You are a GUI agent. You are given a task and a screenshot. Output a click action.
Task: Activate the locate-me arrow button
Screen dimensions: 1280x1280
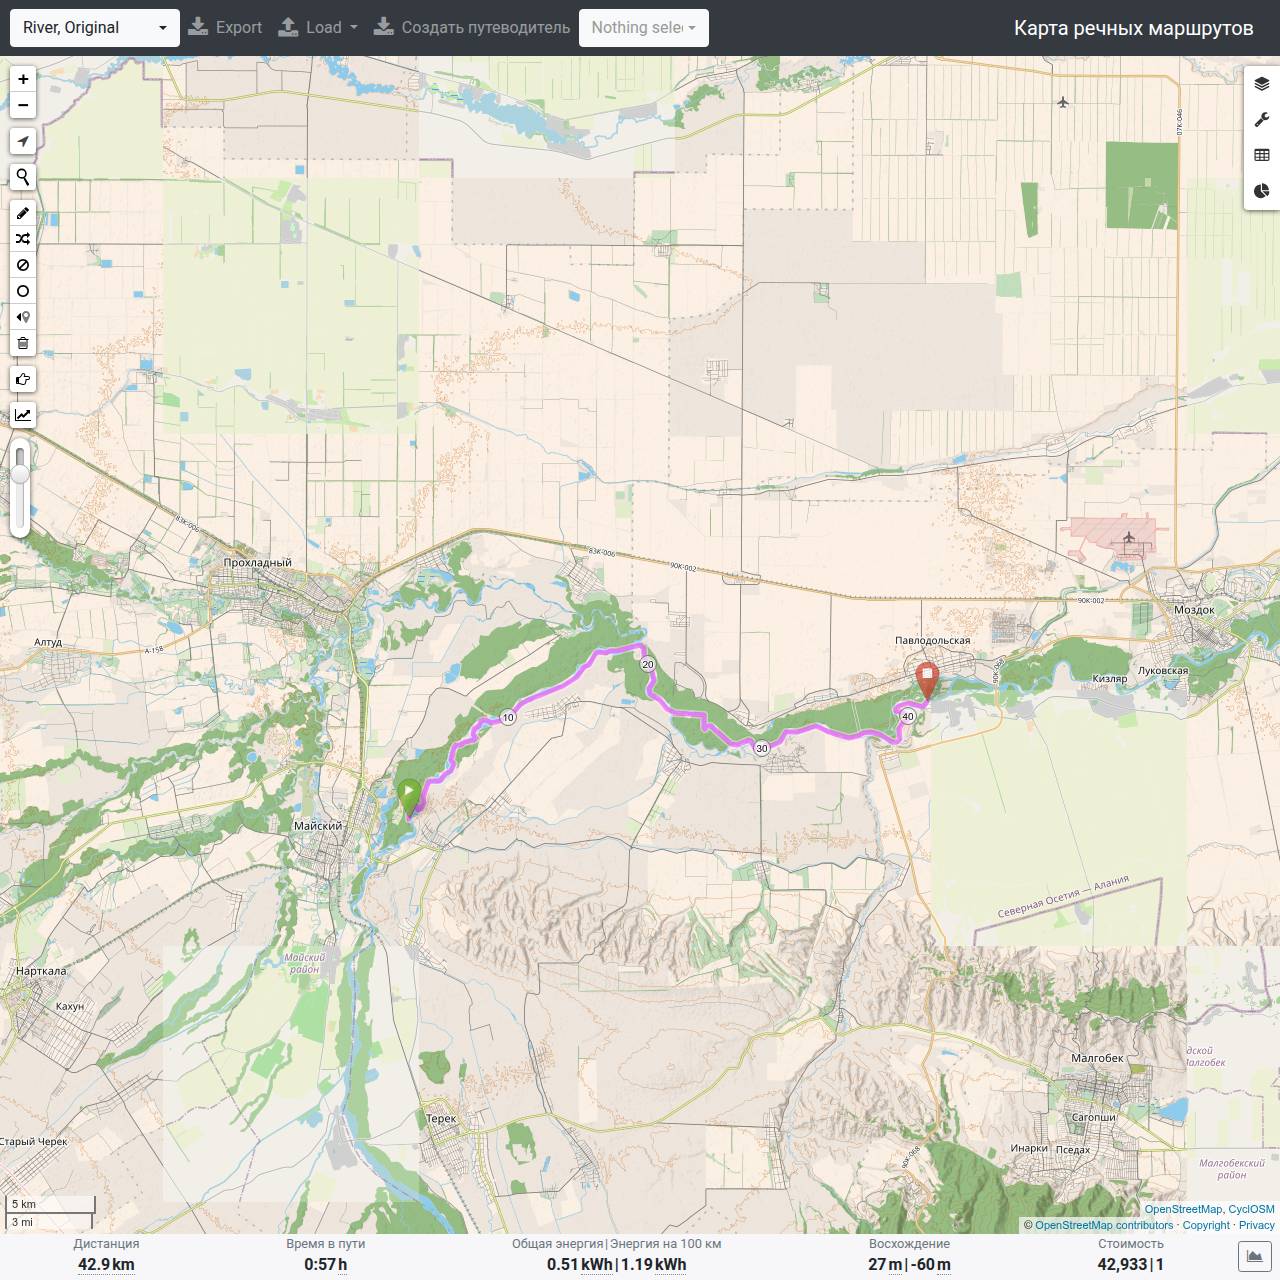[x=23, y=141]
